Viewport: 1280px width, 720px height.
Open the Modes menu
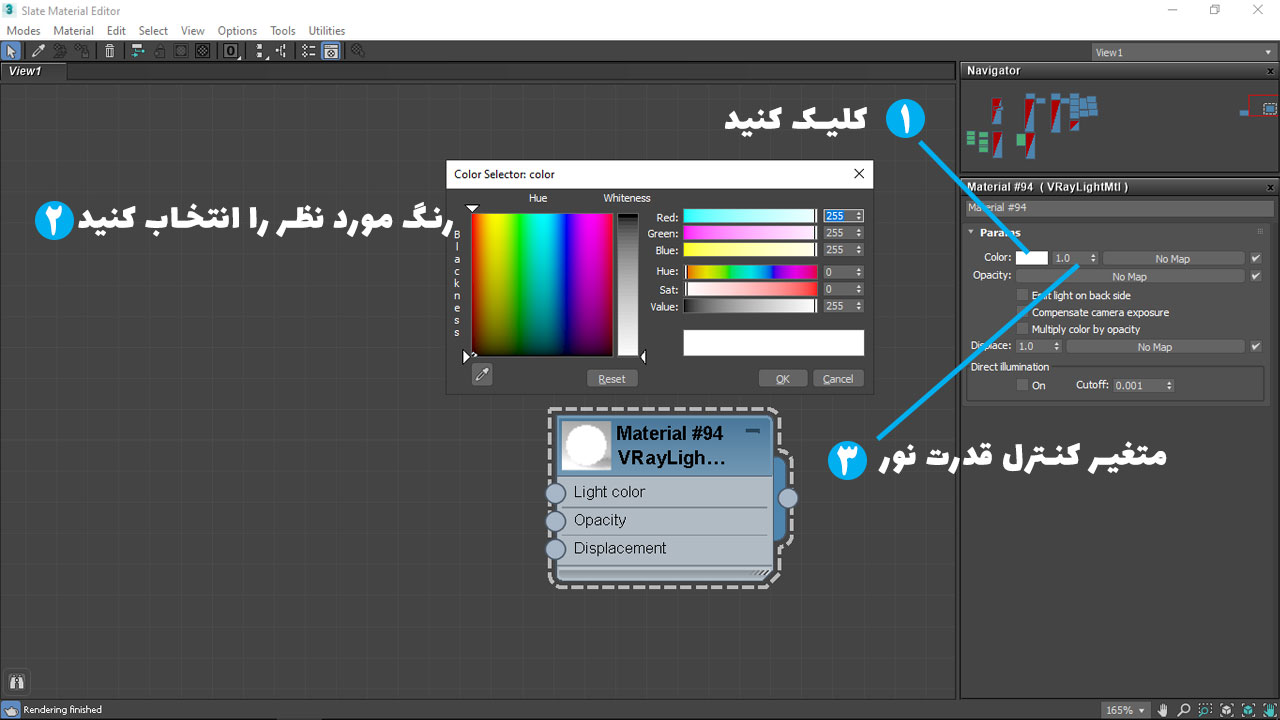tap(23, 31)
